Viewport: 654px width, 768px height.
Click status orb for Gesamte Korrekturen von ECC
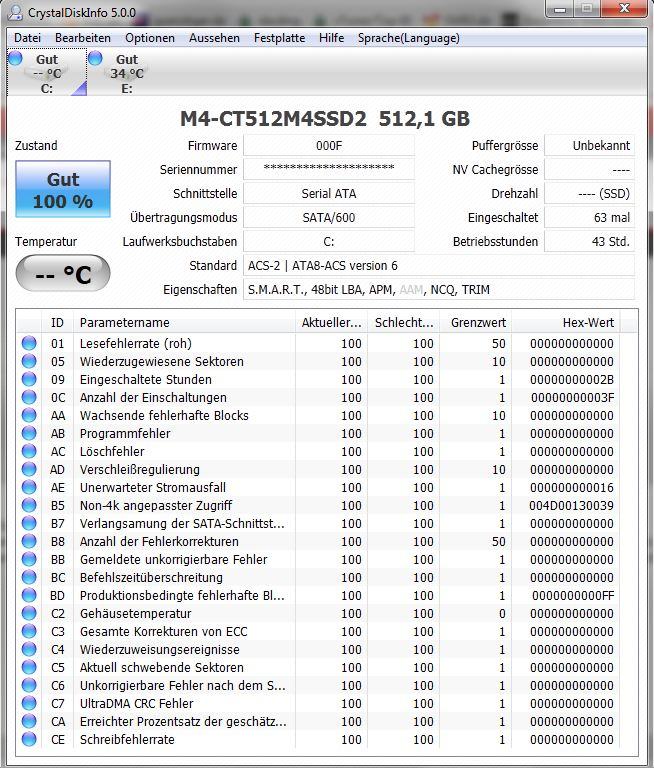[x=29, y=631]
